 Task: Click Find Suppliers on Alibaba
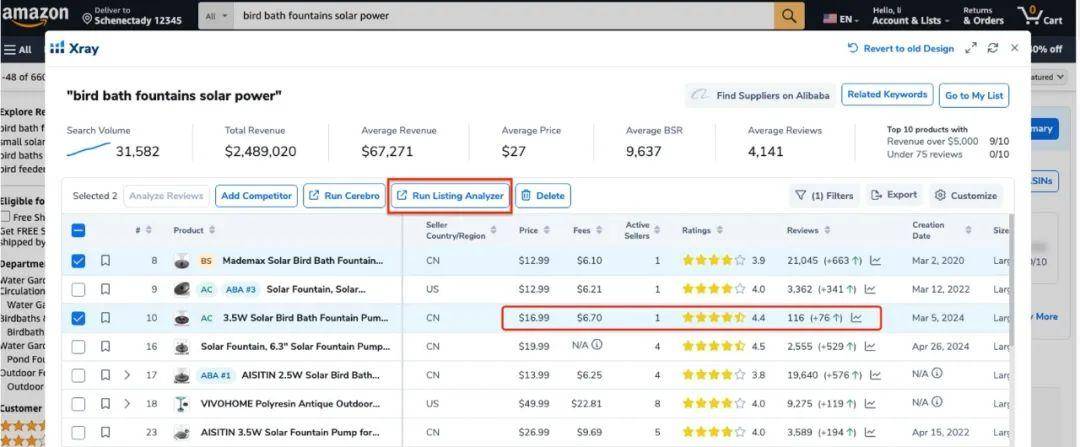pos(760,96)
